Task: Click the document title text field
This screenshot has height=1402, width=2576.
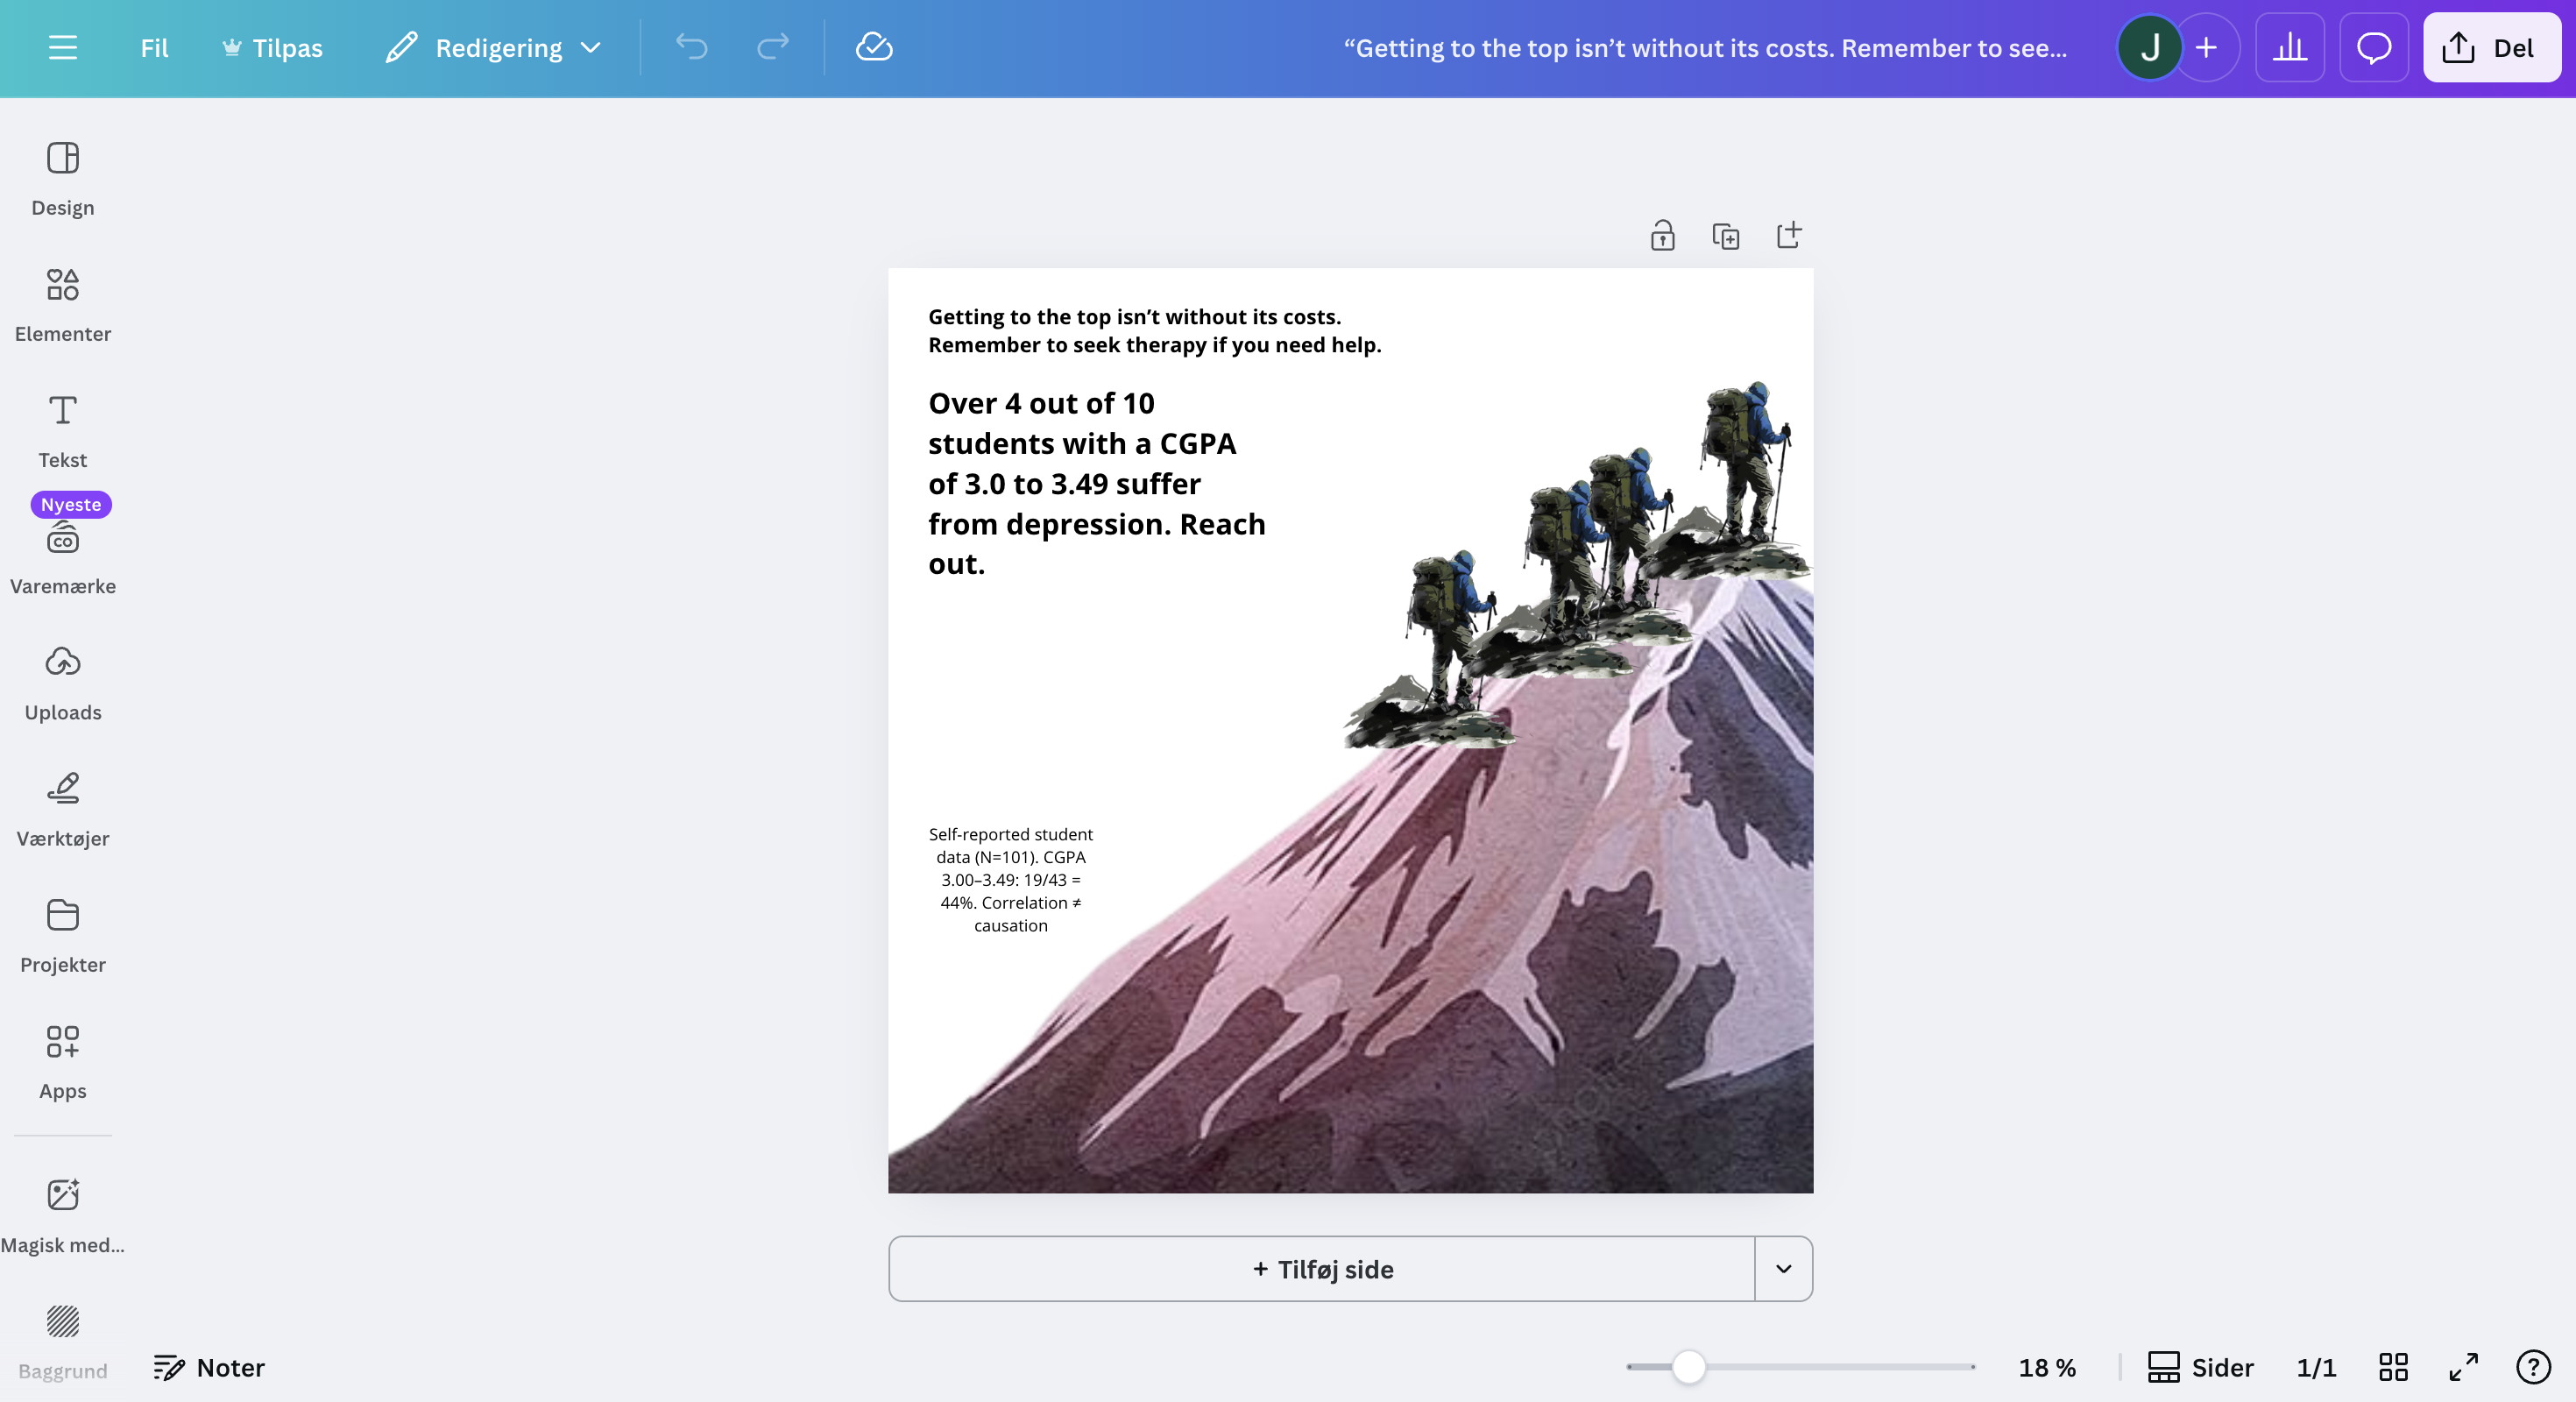Action: pyautogui.click(x=1704, y=47)
